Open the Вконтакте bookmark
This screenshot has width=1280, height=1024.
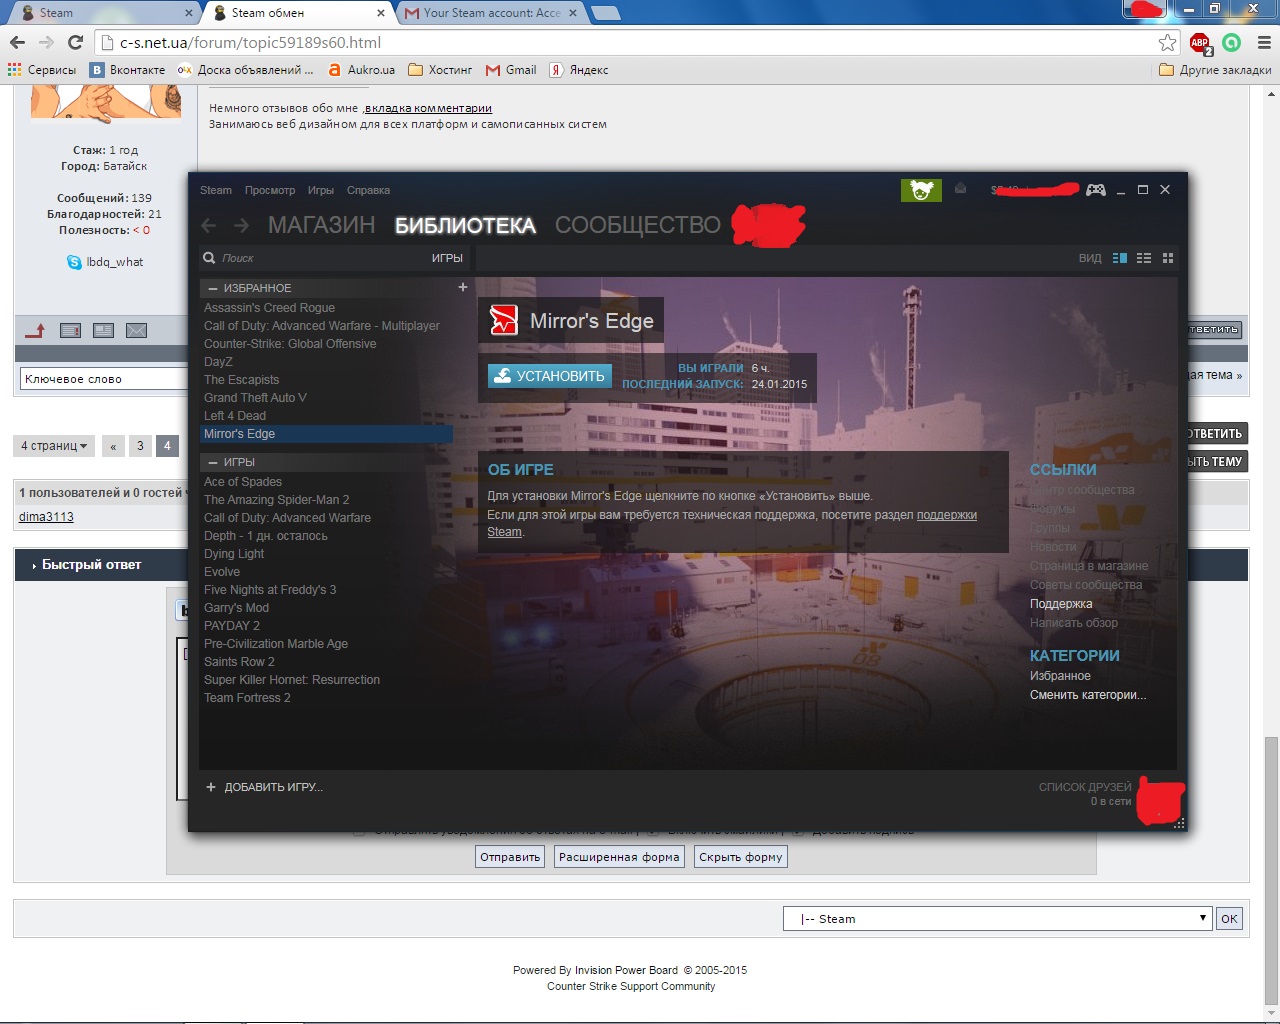pyautogui.click(x=128, y=70)
